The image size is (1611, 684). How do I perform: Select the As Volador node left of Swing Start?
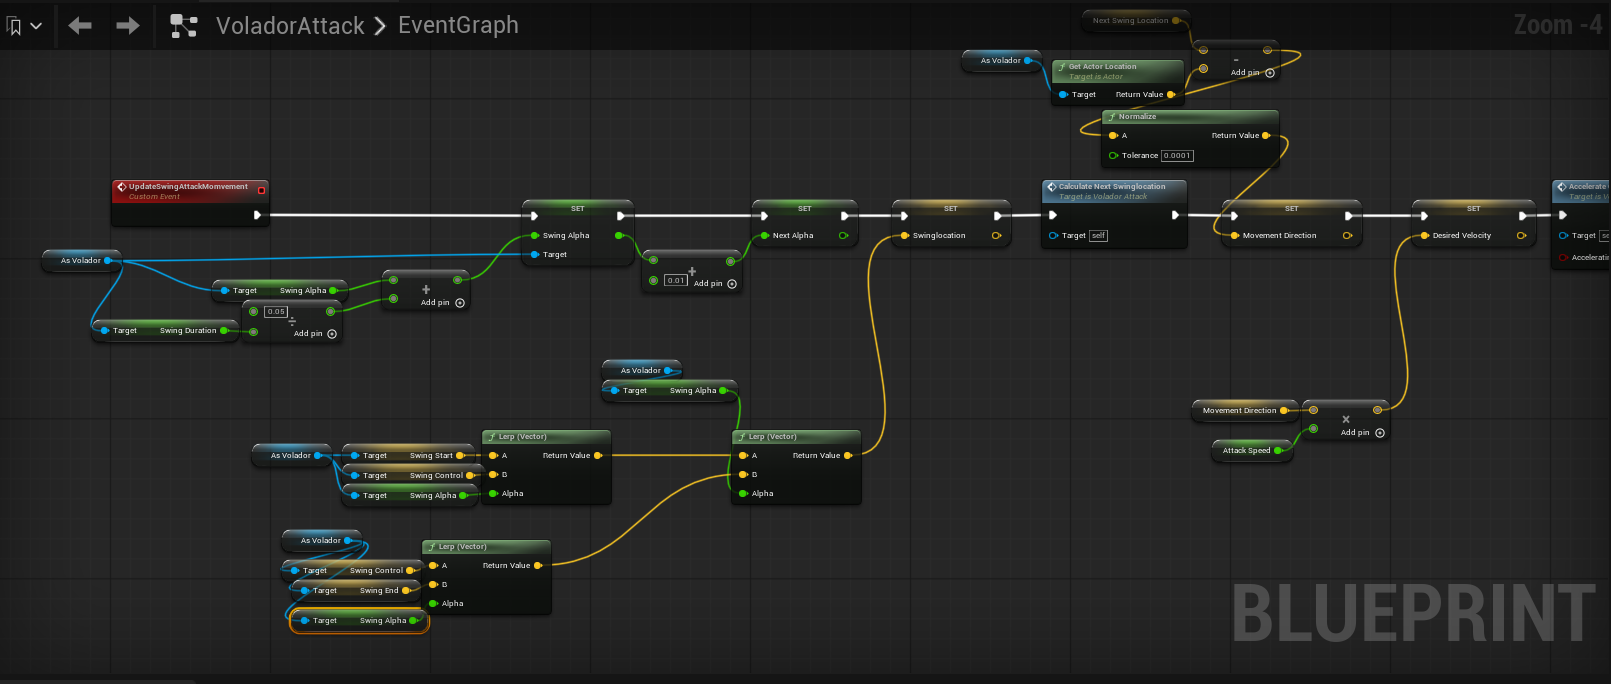(292, 456)
